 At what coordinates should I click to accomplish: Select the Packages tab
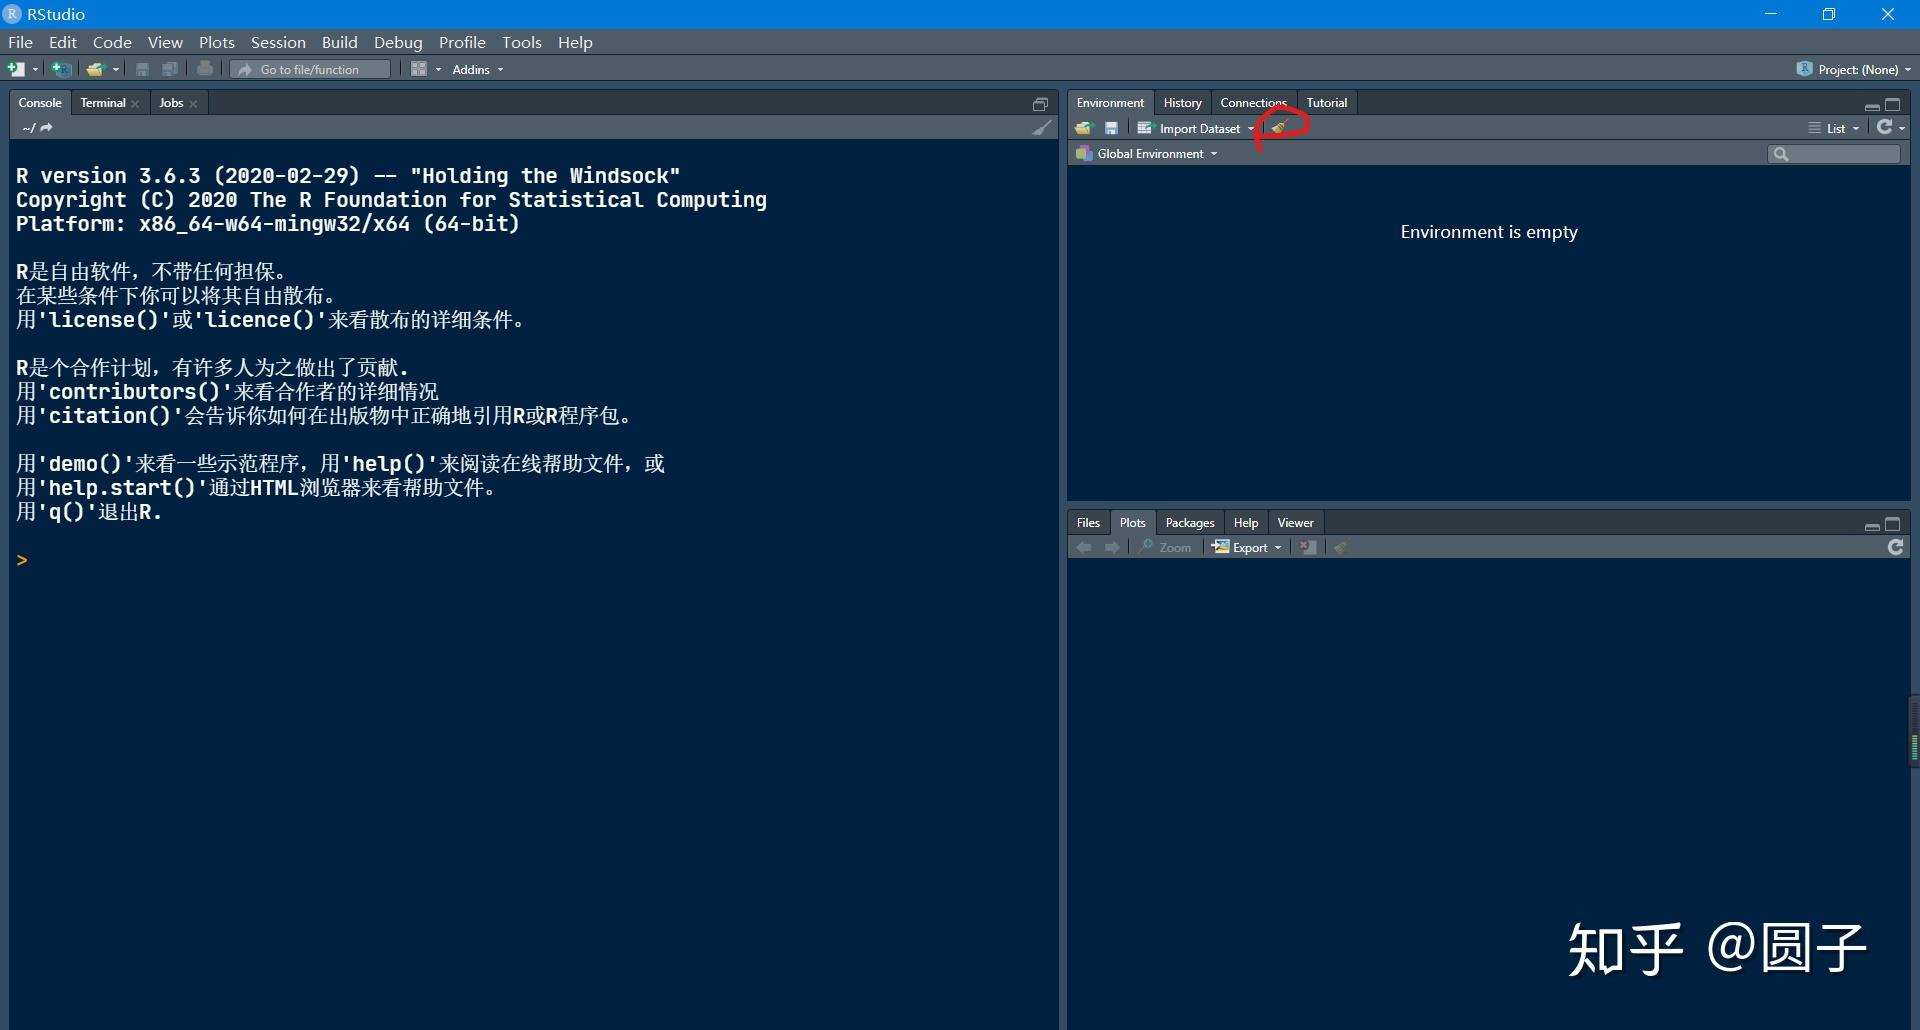click(x=1189, y=522)
